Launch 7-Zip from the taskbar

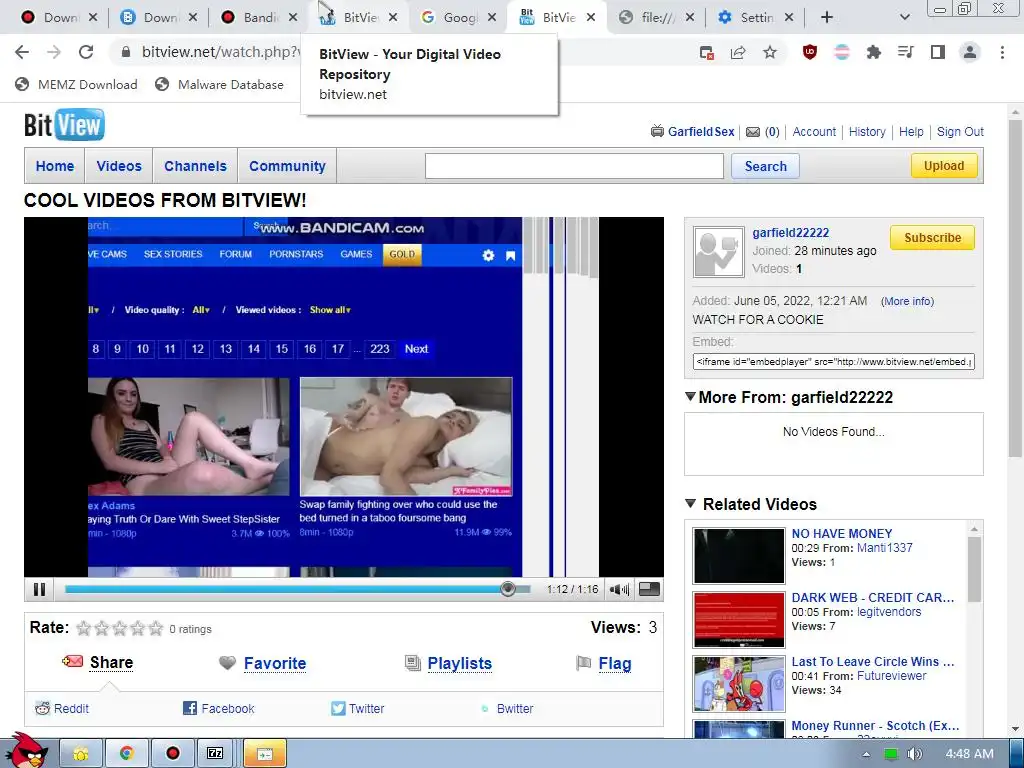click(215, 753)
